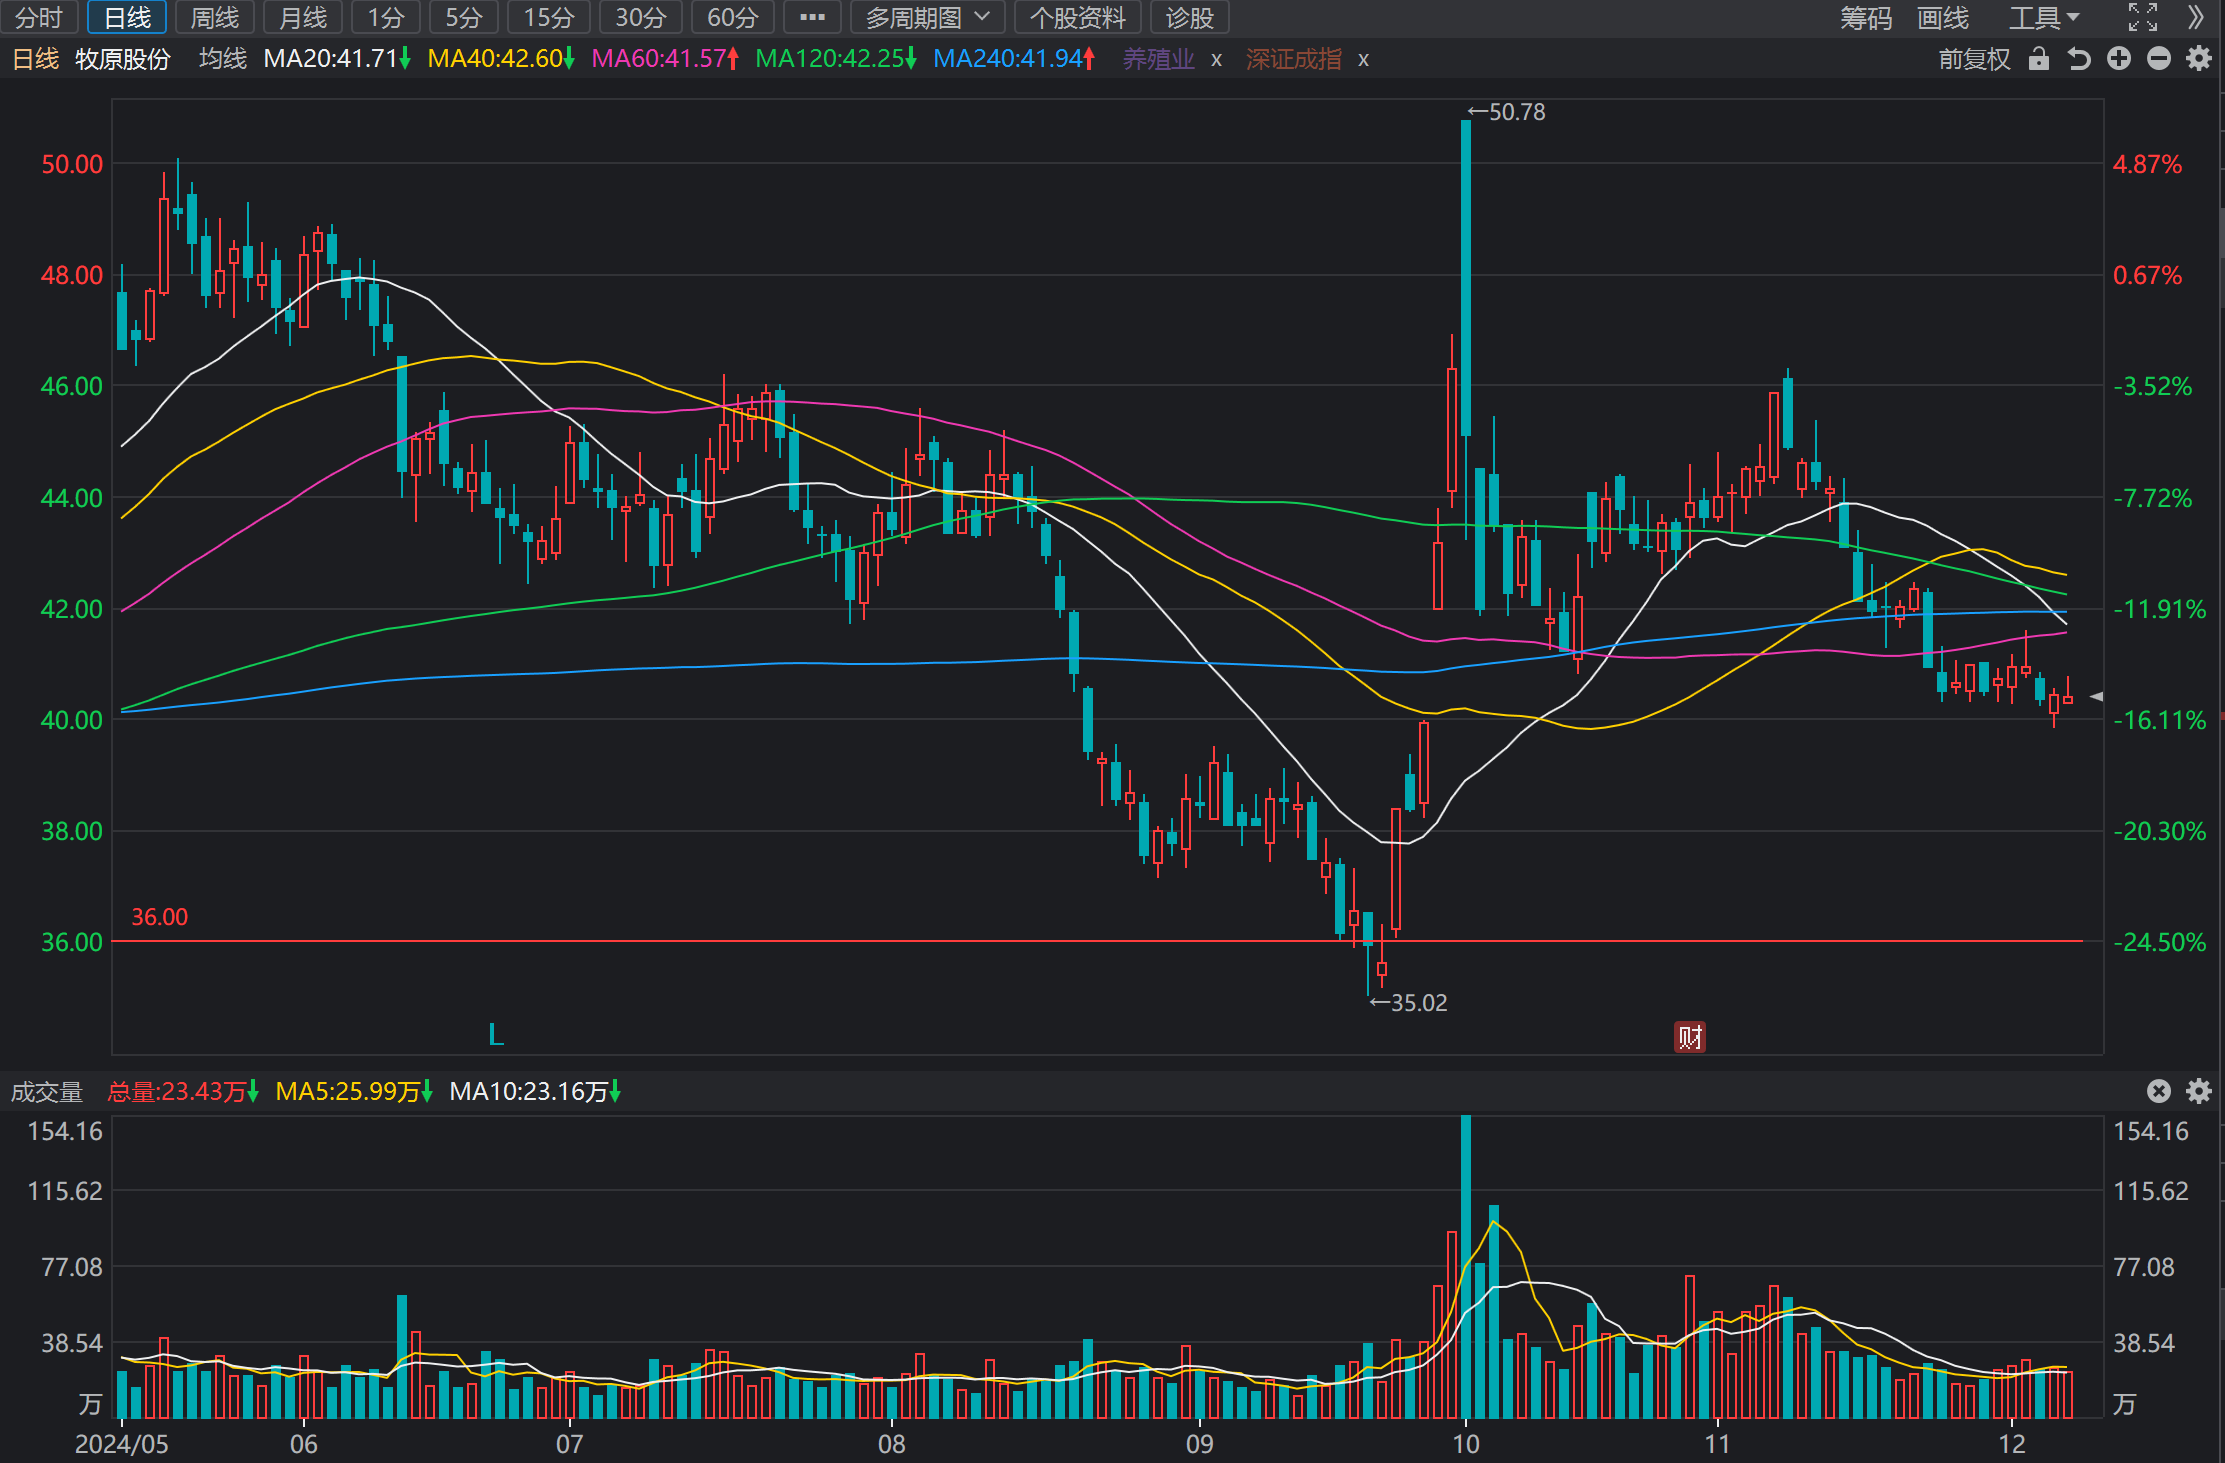
Task: Open main chart settings gear icon
Action: (2199, 59)
